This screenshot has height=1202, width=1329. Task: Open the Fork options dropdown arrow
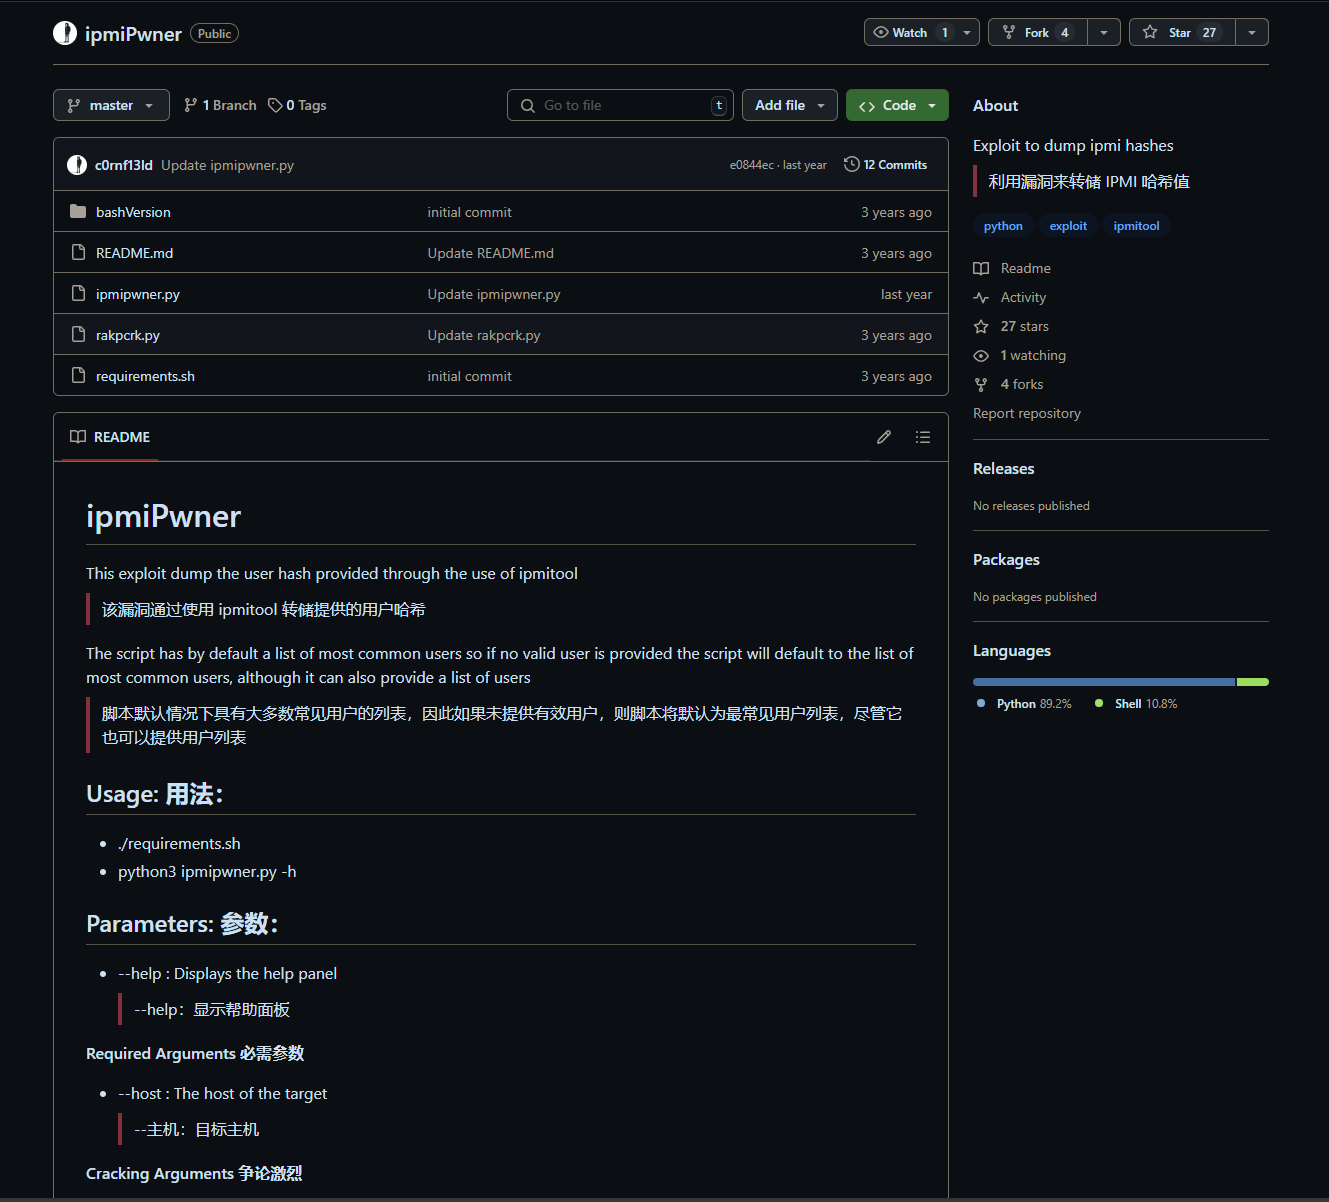pyautogui.click(x=1103, y=32)
